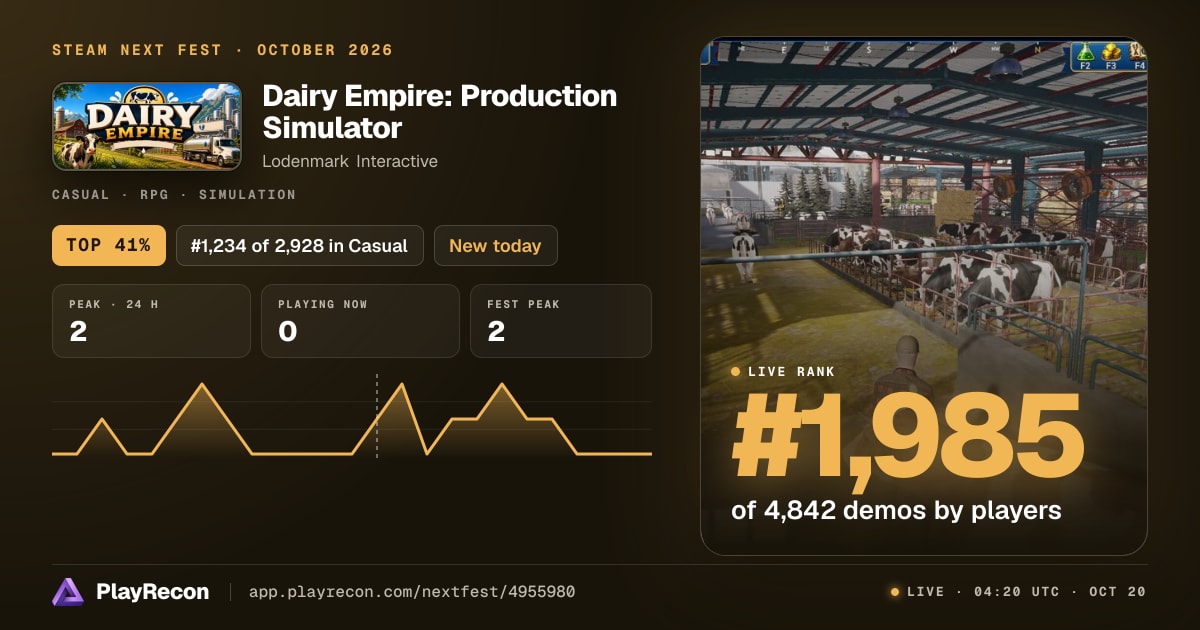Click the PlayRecon brand name
Screen dimensions: 1200x630
tap(153, 592)
